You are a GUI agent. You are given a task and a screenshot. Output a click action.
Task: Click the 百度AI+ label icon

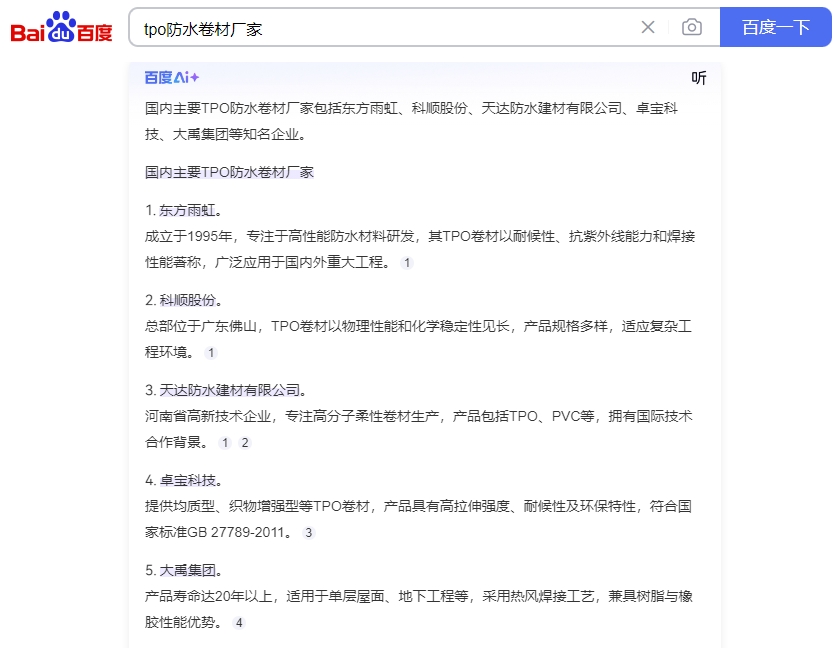[171, 78]
